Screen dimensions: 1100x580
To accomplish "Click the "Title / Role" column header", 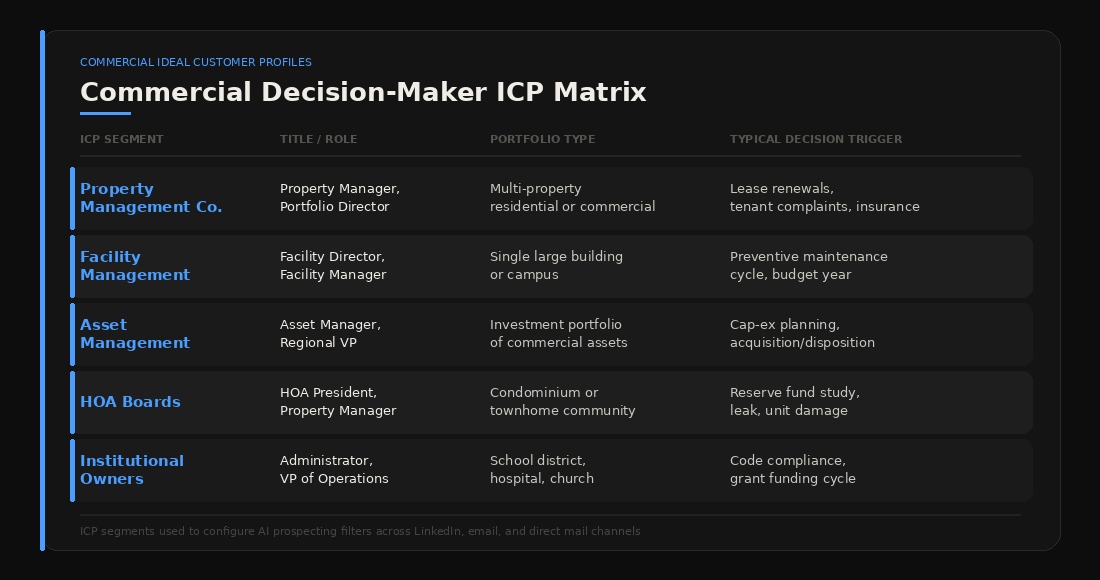I will click(x=318, y=140).
